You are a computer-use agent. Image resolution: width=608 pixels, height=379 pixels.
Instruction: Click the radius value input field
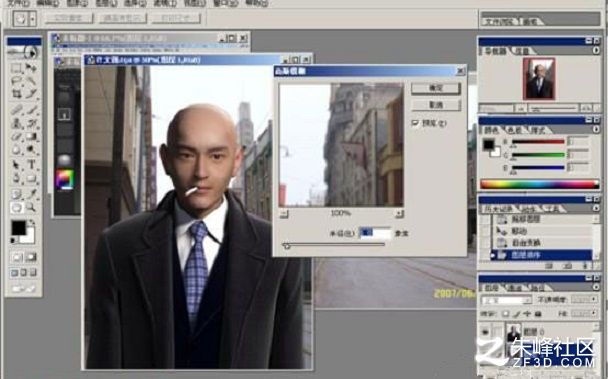click(375, 233)
